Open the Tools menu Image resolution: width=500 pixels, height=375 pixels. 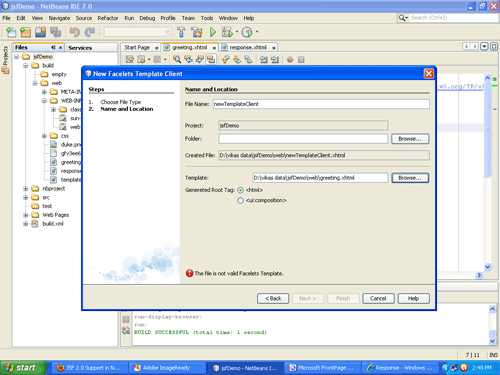(207, 18)
